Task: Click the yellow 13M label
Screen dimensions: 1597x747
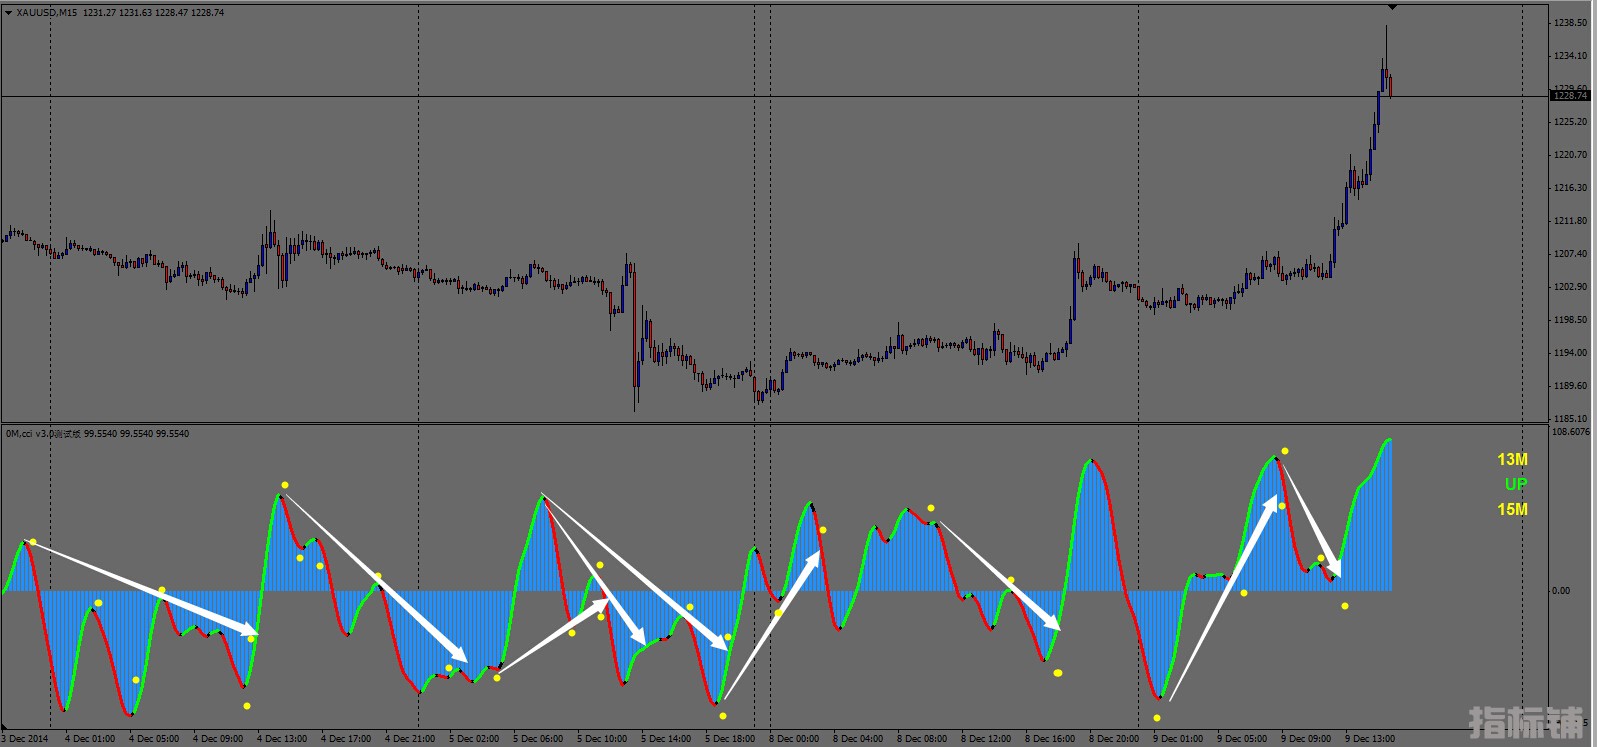Action: pyautogui.click(x=1512, y=460)
